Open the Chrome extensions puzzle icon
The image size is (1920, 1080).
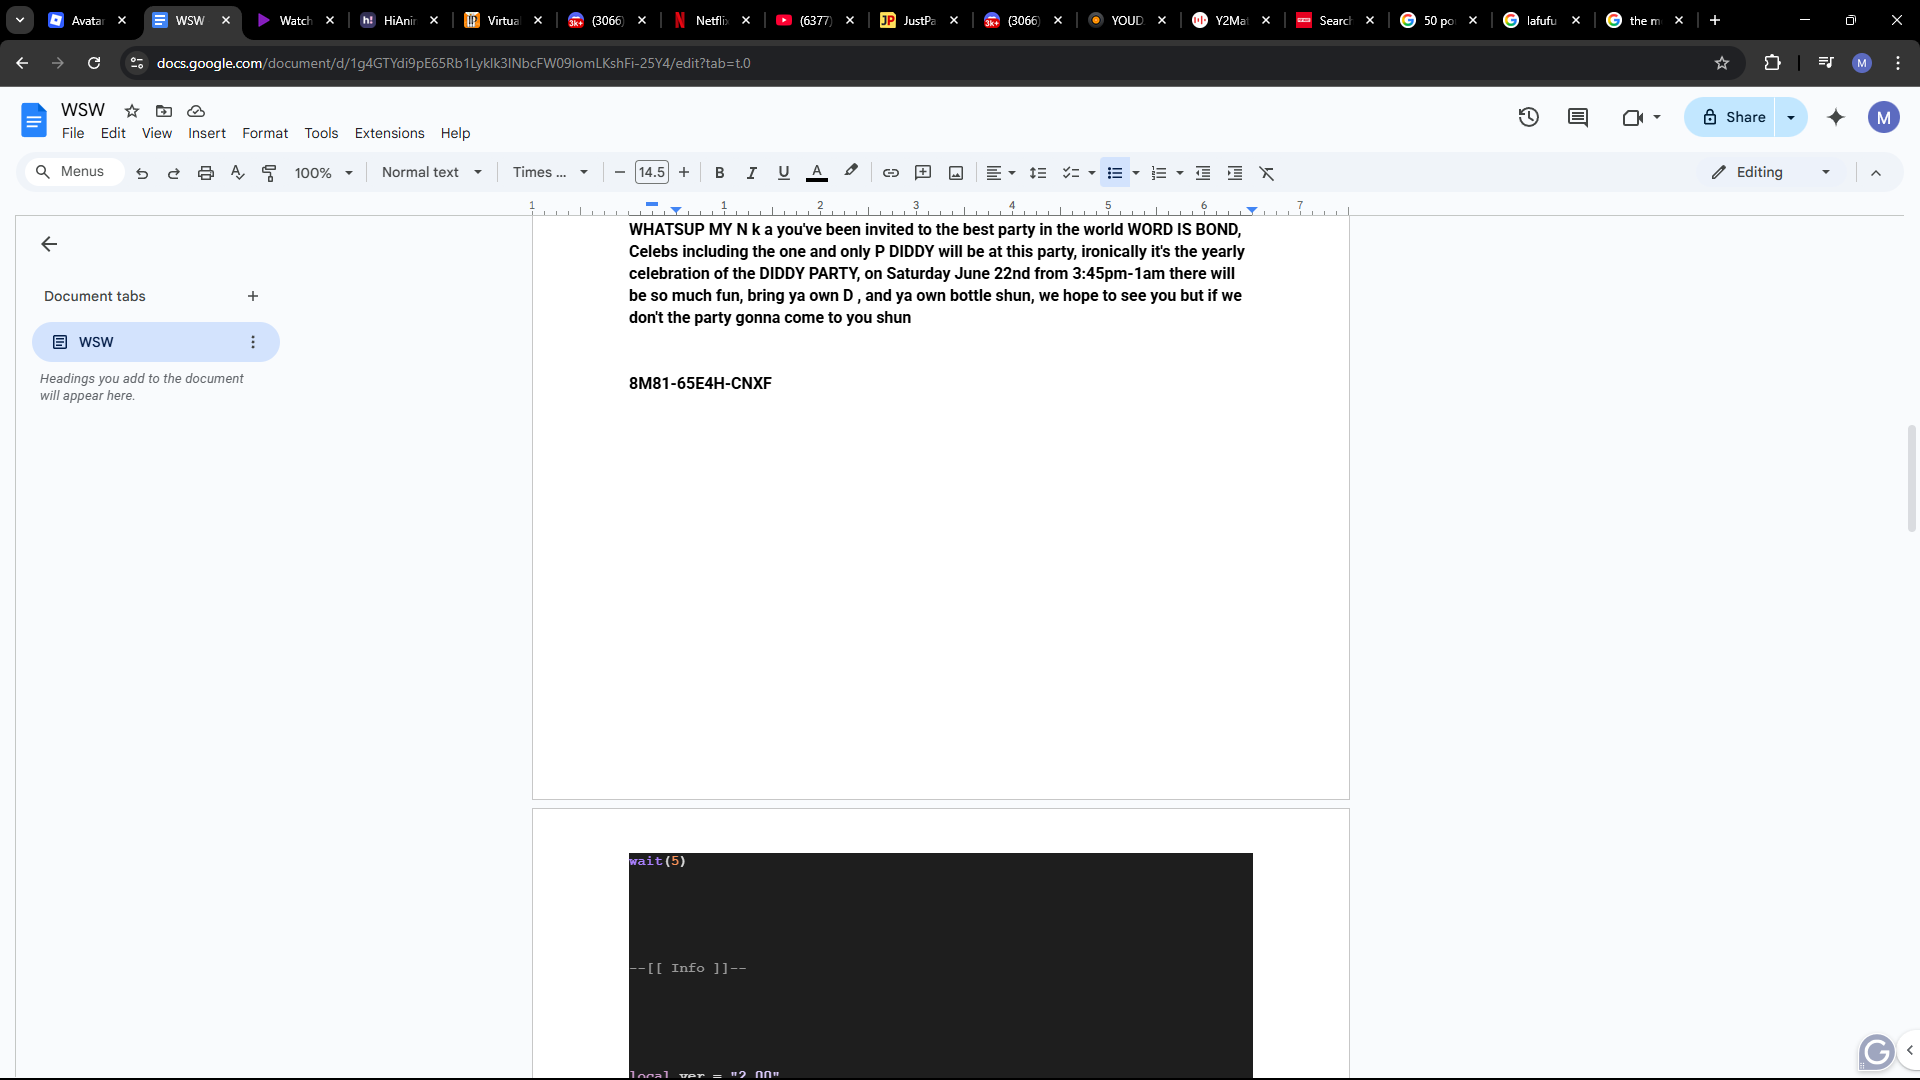point(1772,63)
